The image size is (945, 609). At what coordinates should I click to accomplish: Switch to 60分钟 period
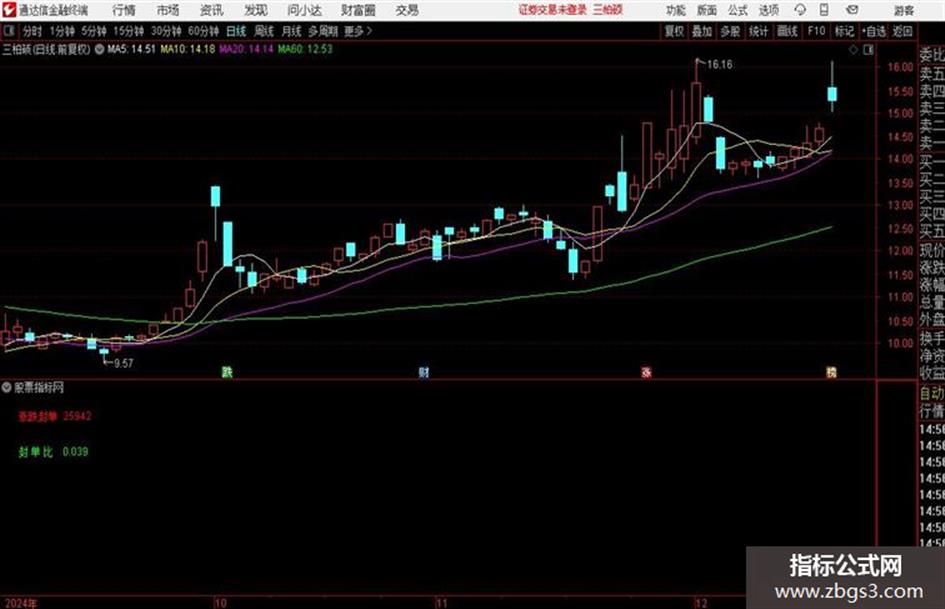204,31
